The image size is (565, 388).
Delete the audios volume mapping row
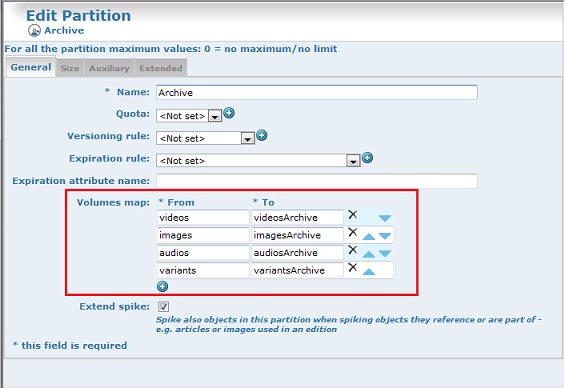(353, 250)
